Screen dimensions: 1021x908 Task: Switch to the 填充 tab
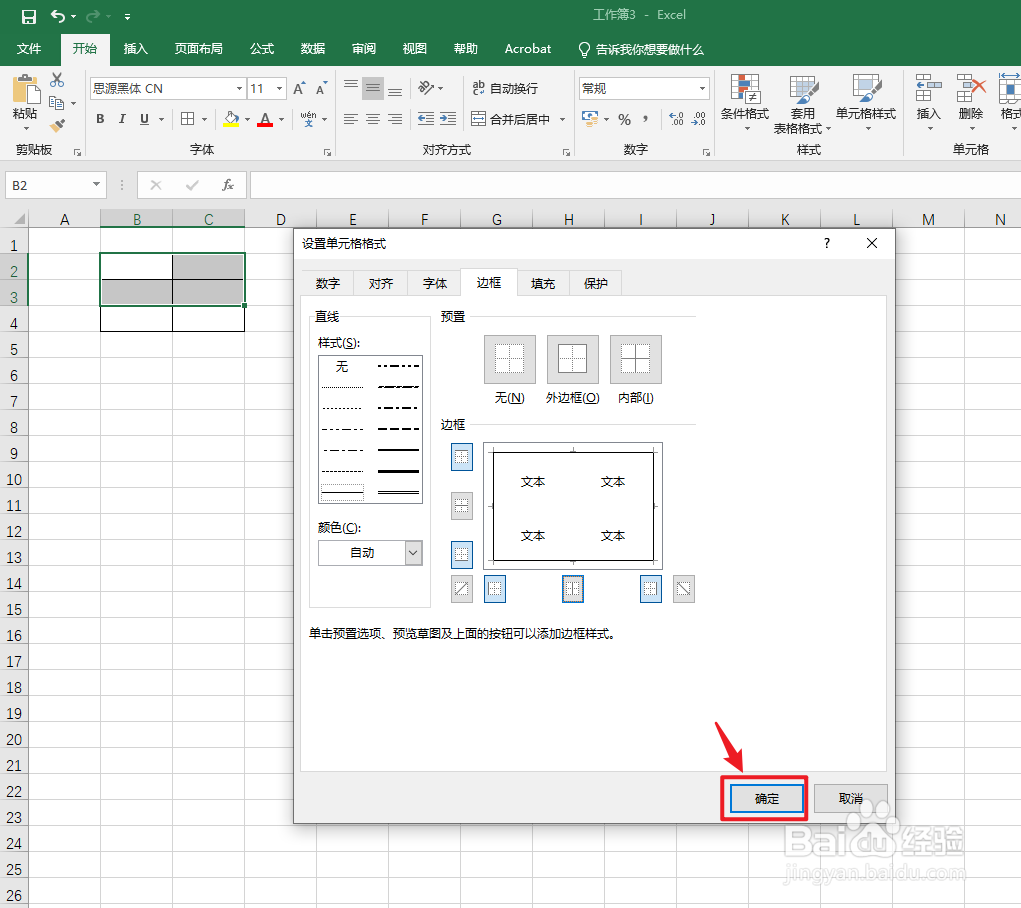(x=543, y=284)
